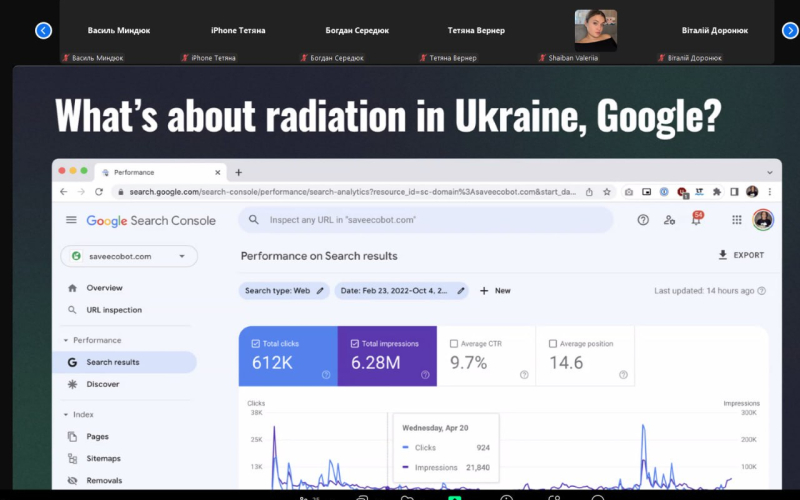Open the browser extensions puzzle icon

tap(717, 192)
